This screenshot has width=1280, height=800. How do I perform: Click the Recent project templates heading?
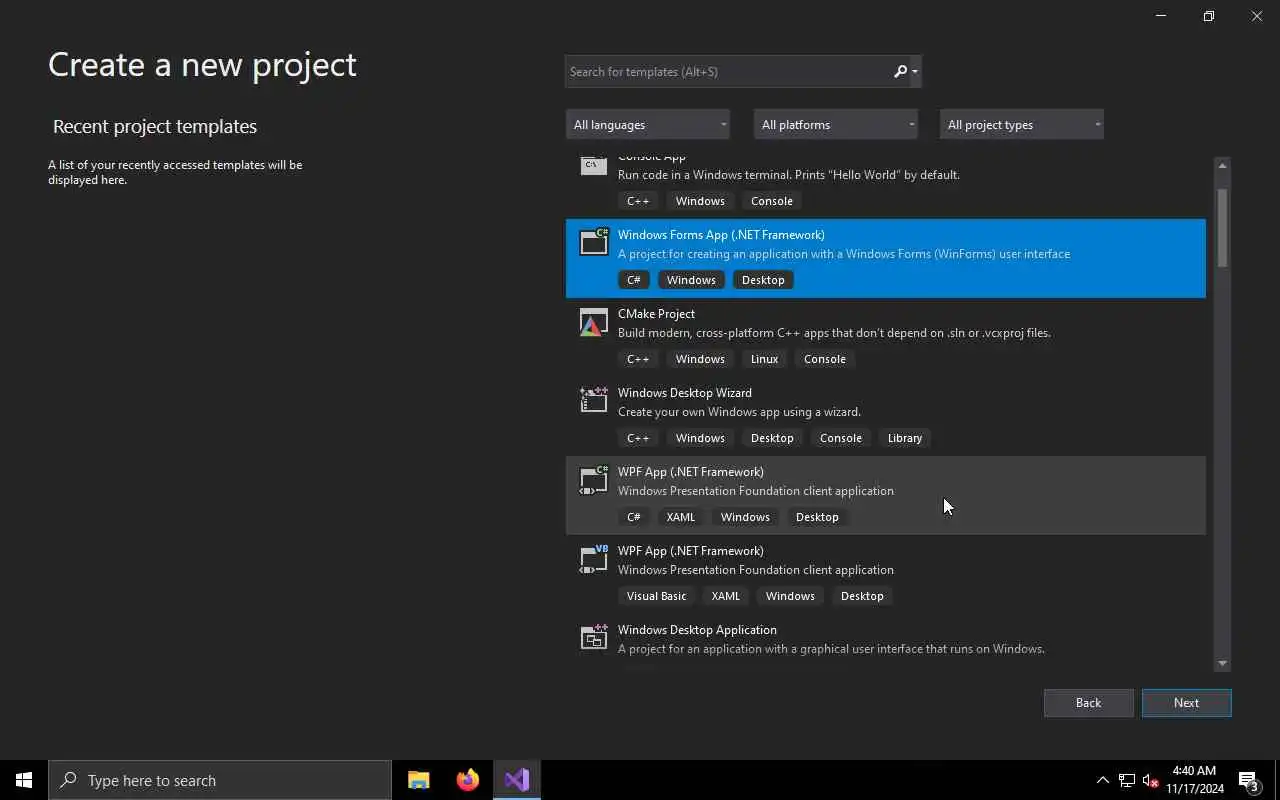coord(155,126)
